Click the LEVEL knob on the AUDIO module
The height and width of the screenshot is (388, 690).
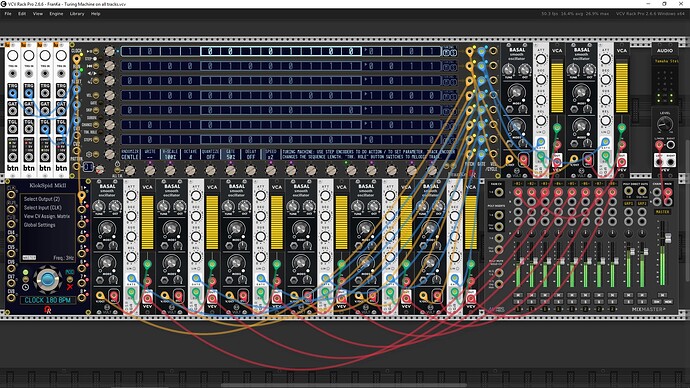[664, 125]
